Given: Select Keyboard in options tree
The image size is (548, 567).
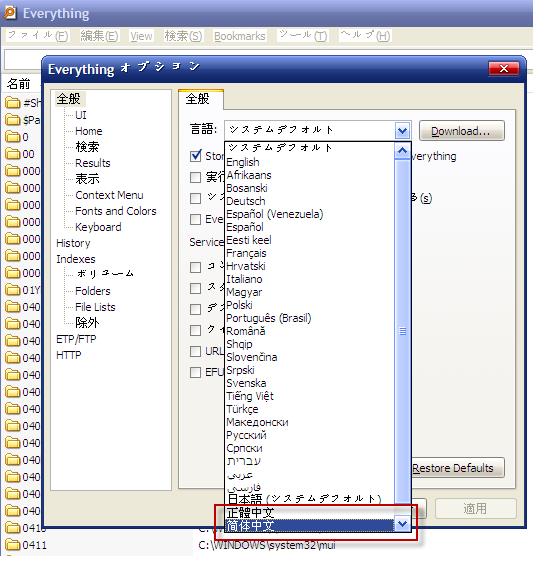Looking at the screenshot, I should tap(98, 227).
